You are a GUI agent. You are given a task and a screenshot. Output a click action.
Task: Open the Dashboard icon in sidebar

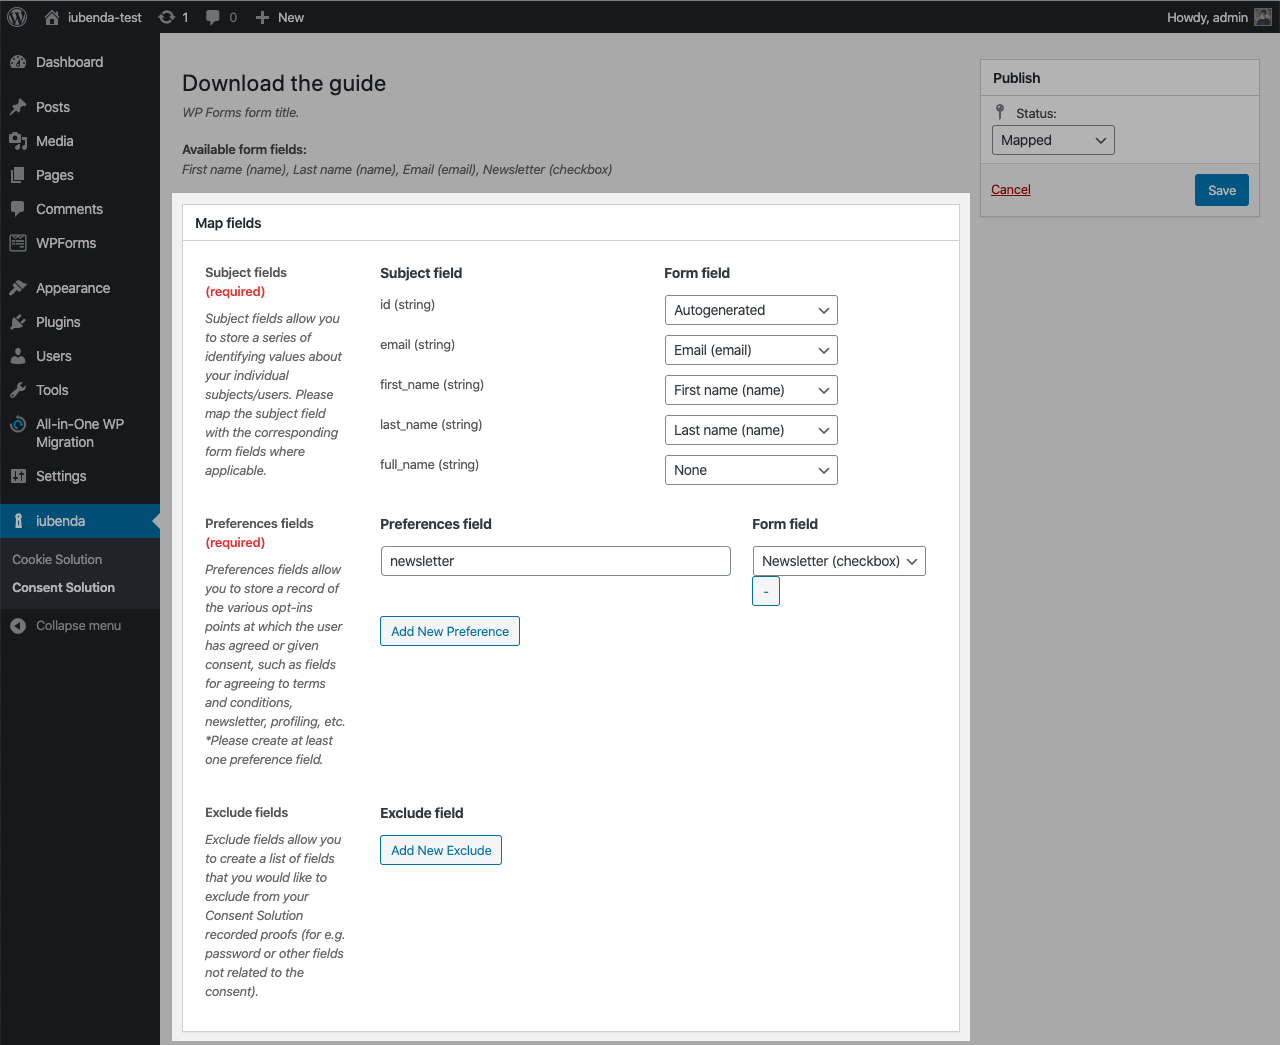coord(18,62)
